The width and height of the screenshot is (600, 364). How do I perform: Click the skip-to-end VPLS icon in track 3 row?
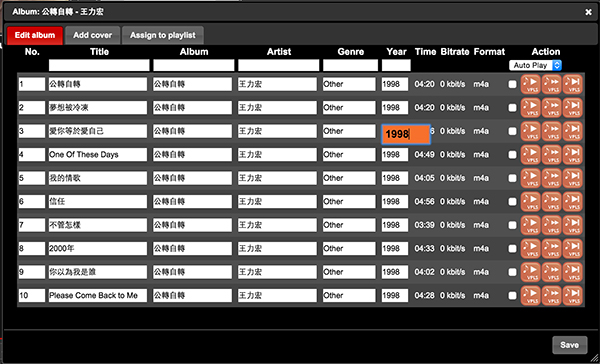click(572, 131)
